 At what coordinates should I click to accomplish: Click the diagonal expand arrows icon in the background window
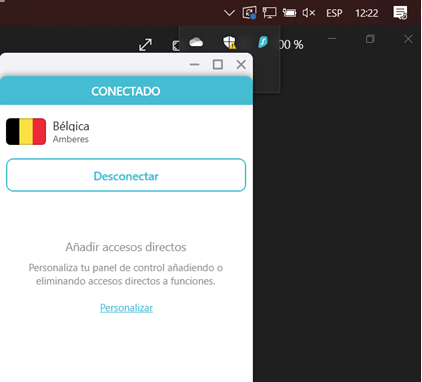click(146, 45)
